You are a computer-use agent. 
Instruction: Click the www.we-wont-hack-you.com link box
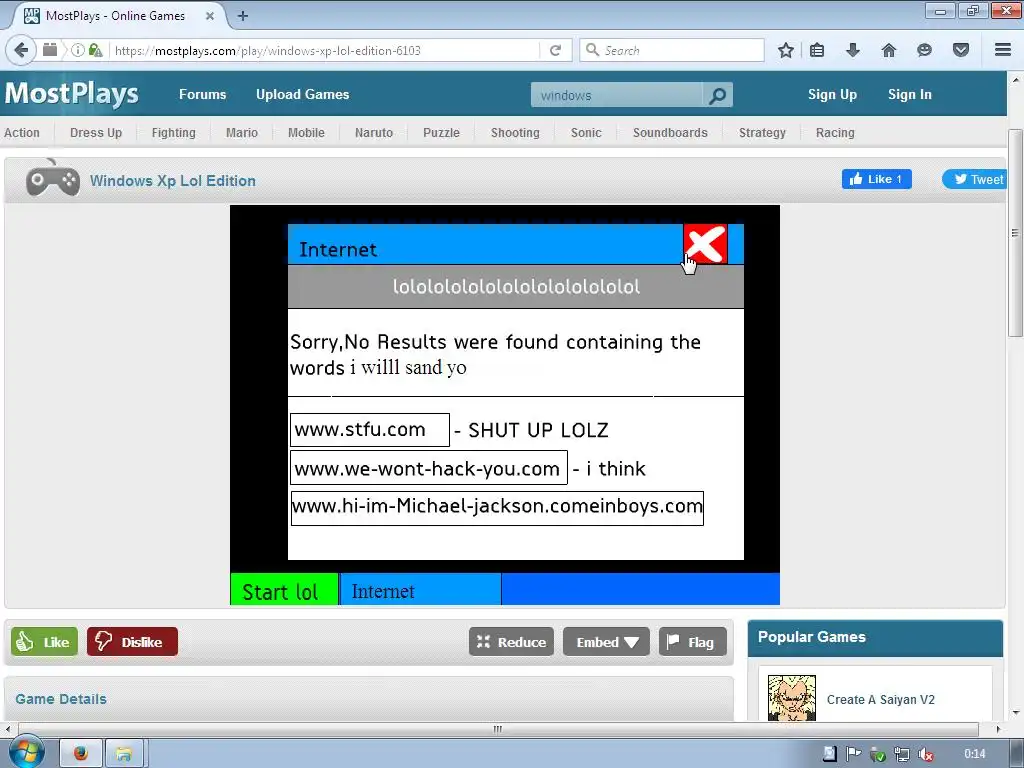(428, 468)
